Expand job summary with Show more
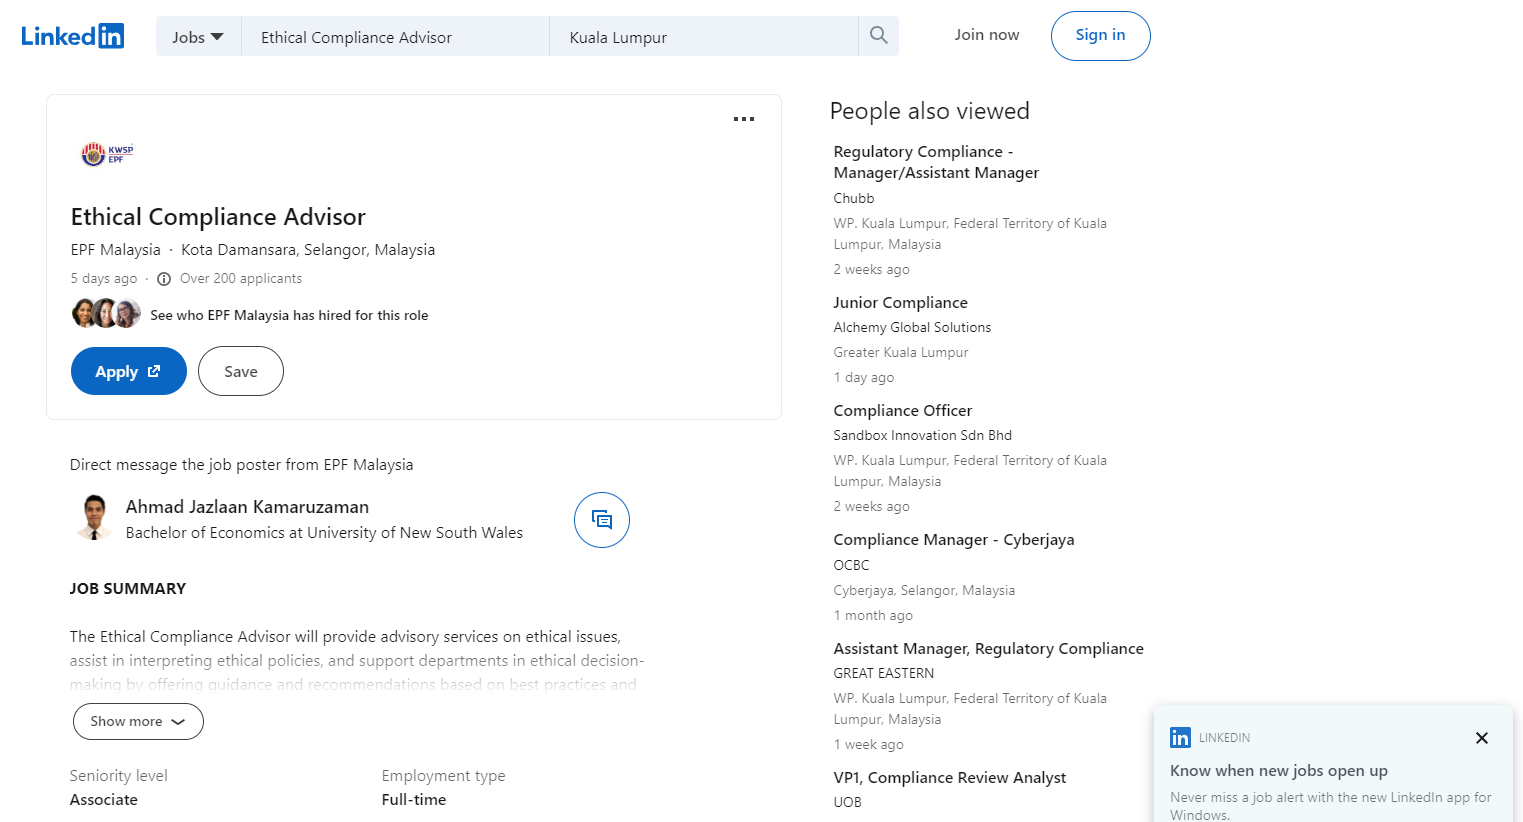Screen dimensions: 1523x822 click(x=138, y=722)
